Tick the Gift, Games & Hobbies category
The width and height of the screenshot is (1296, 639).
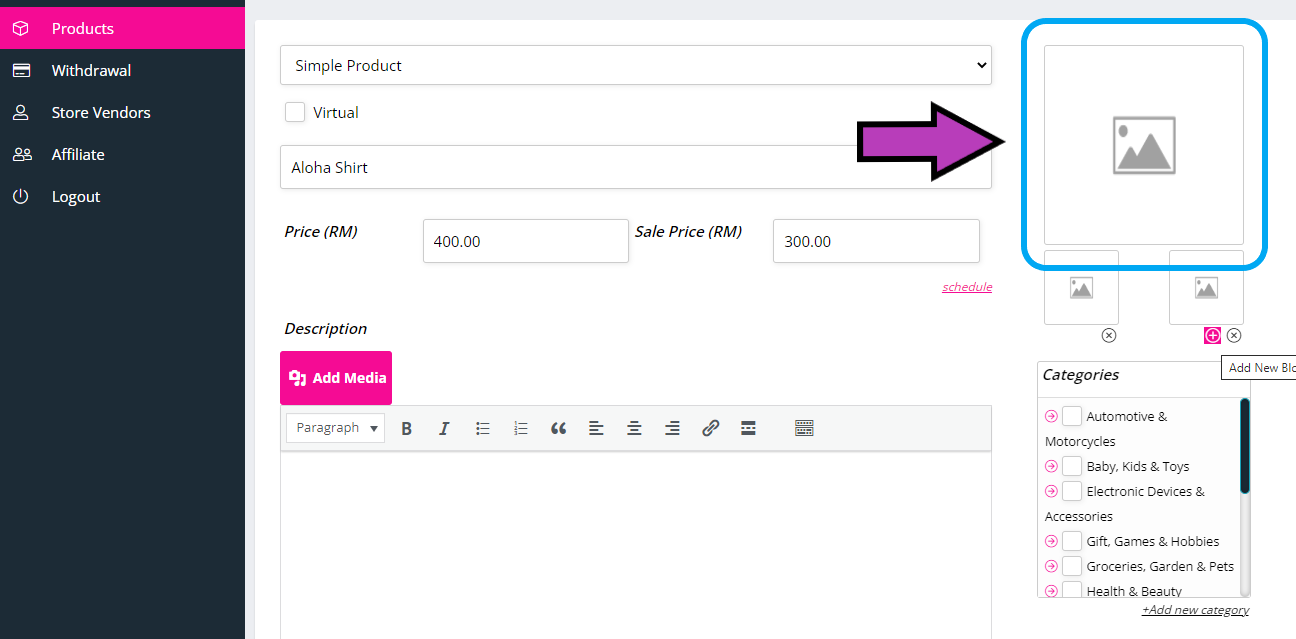[x=1072, y=541]
